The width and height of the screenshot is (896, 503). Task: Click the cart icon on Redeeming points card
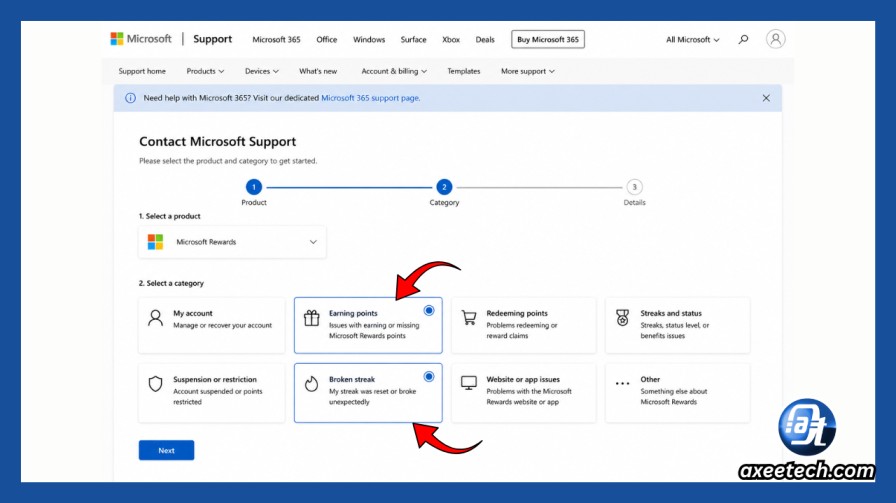click(x=469, y=318)
